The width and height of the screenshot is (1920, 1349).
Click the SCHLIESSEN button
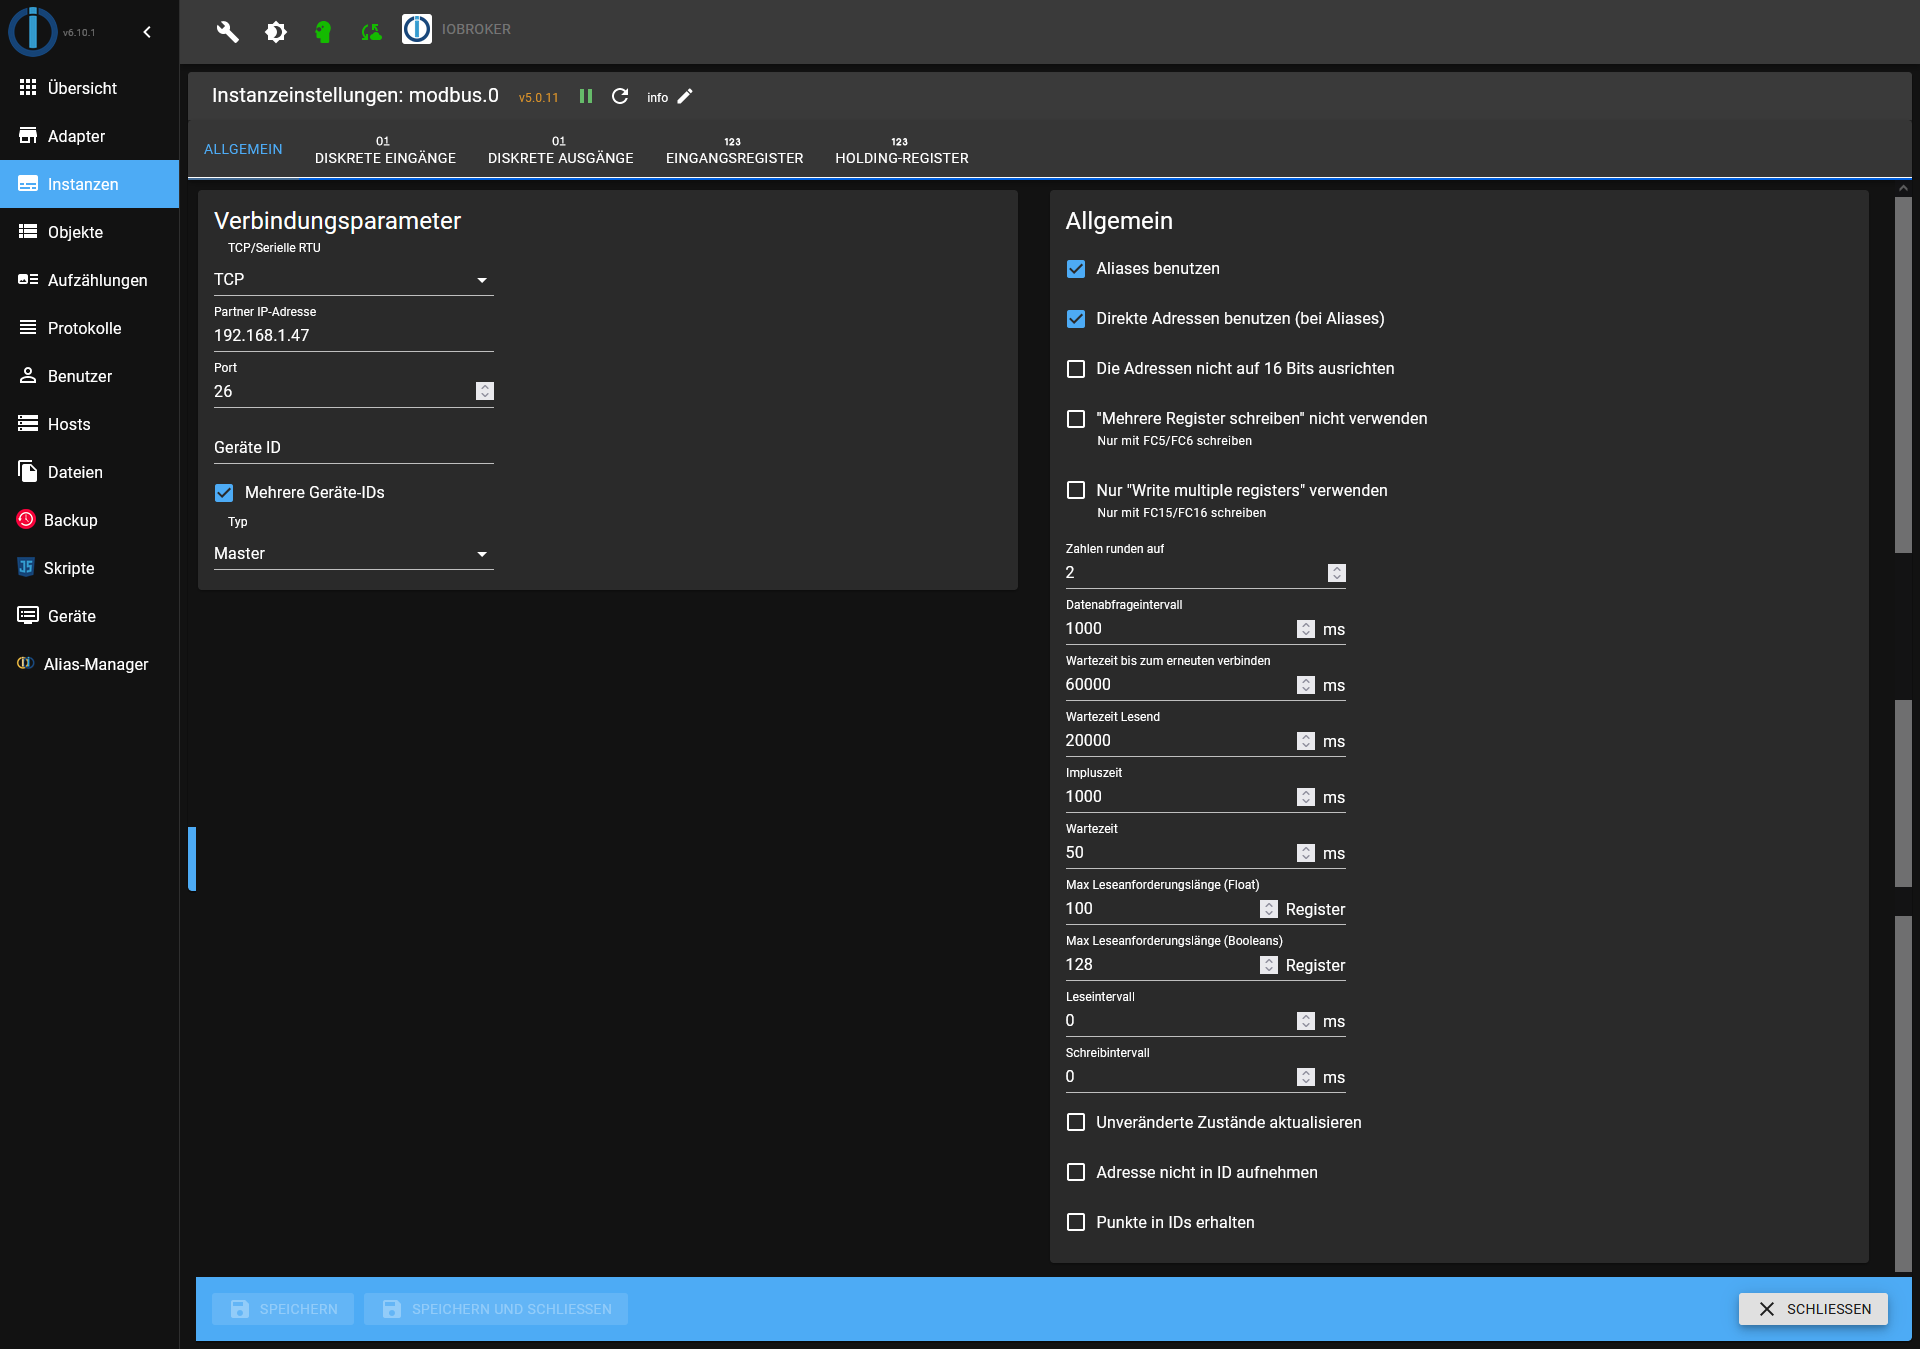(1813, 1309)
